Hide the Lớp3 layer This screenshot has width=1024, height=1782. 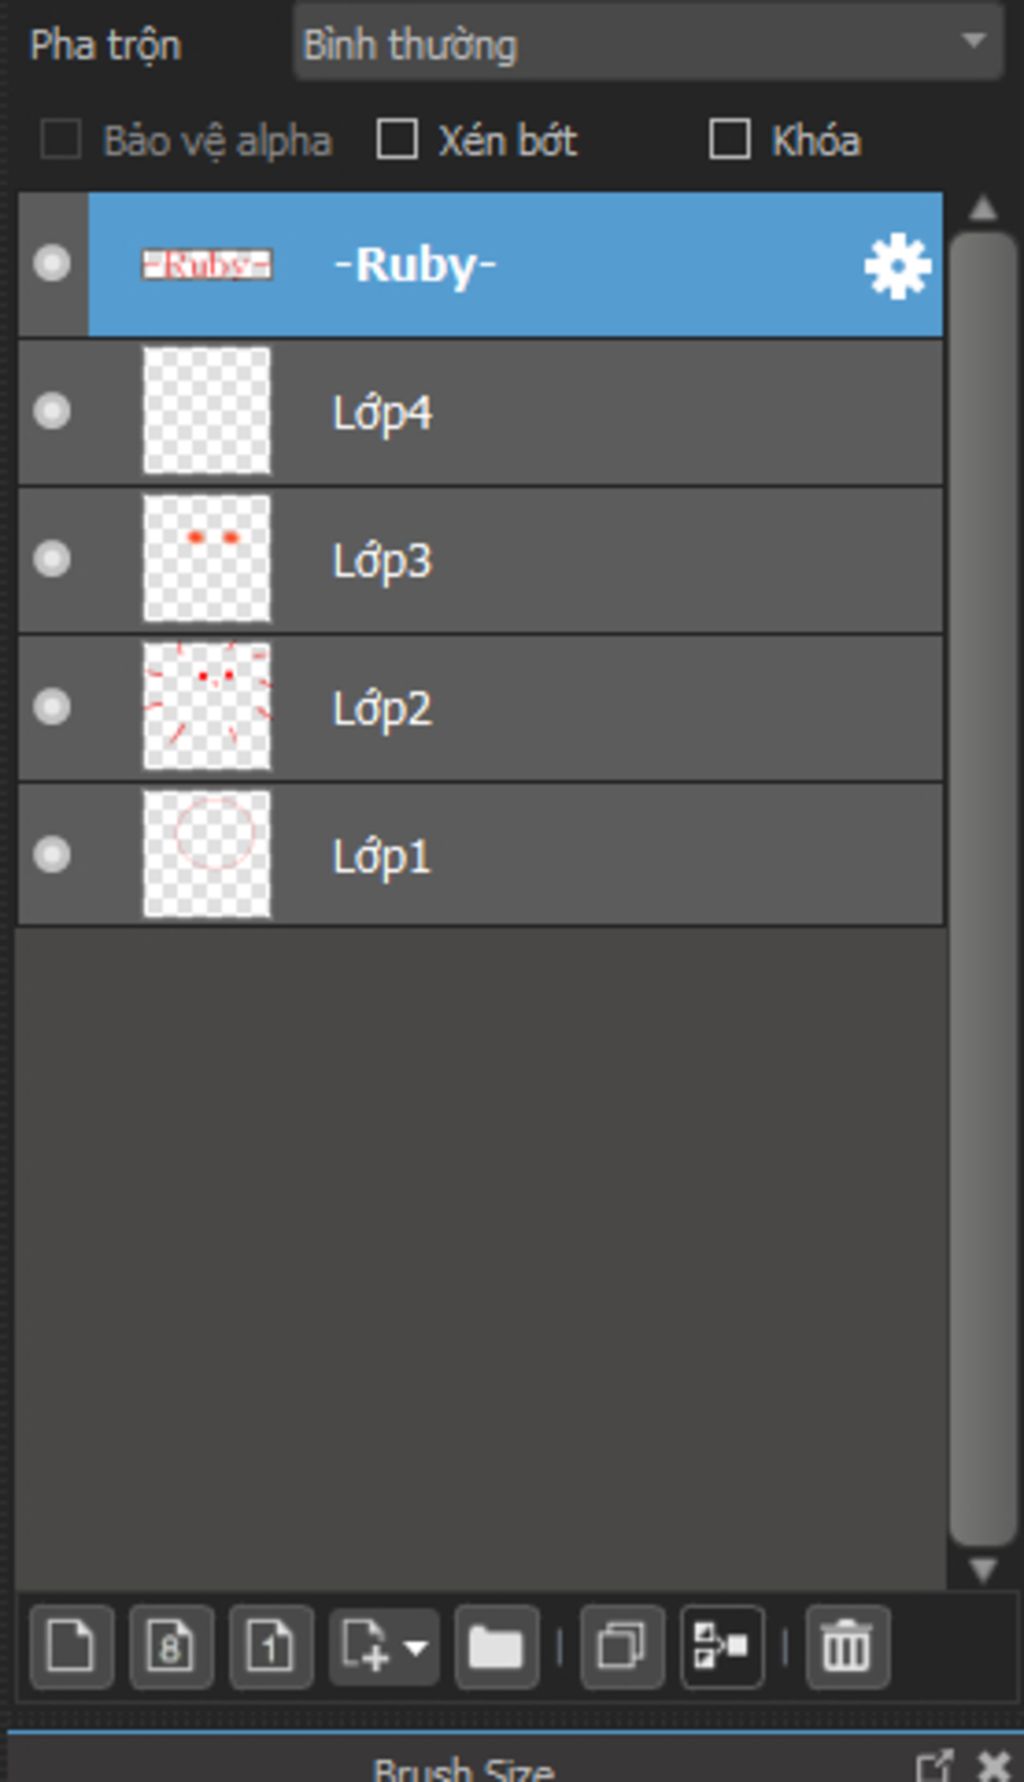52,559
